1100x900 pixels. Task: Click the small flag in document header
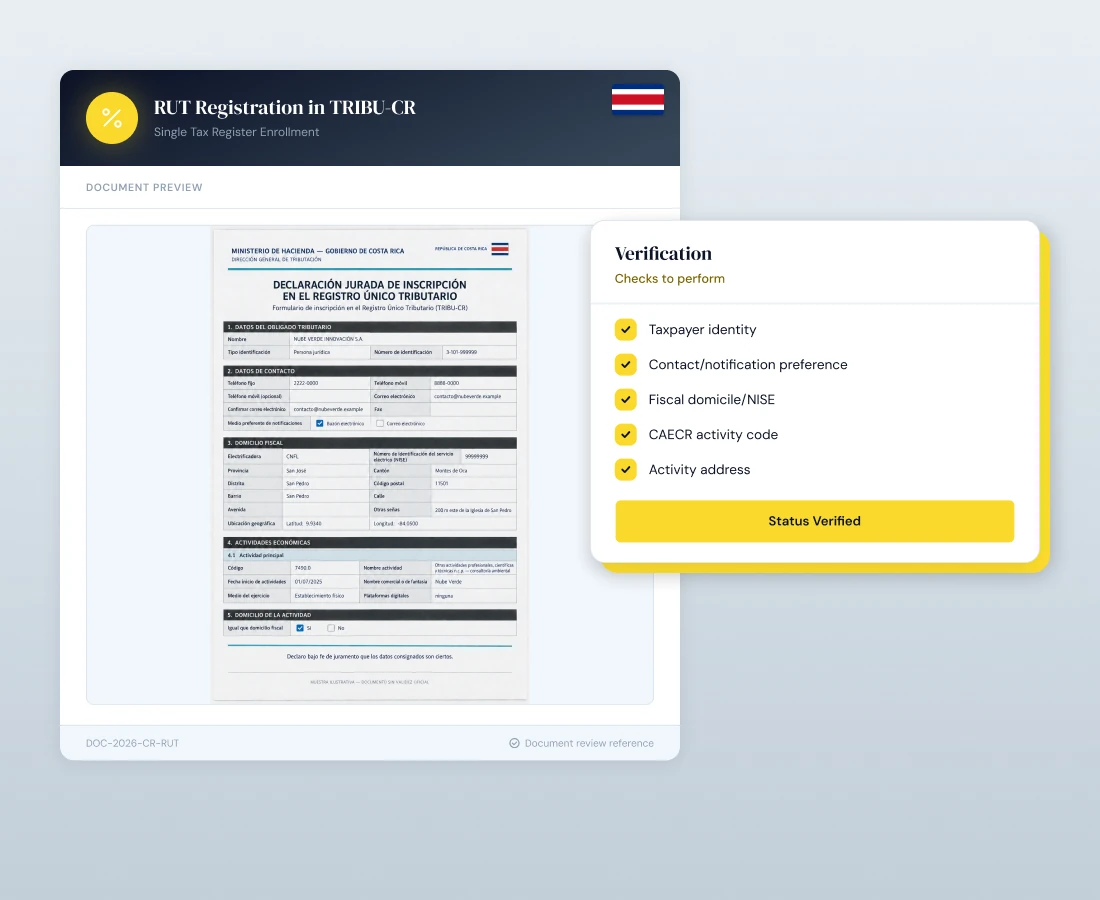[x=500, y=248]
